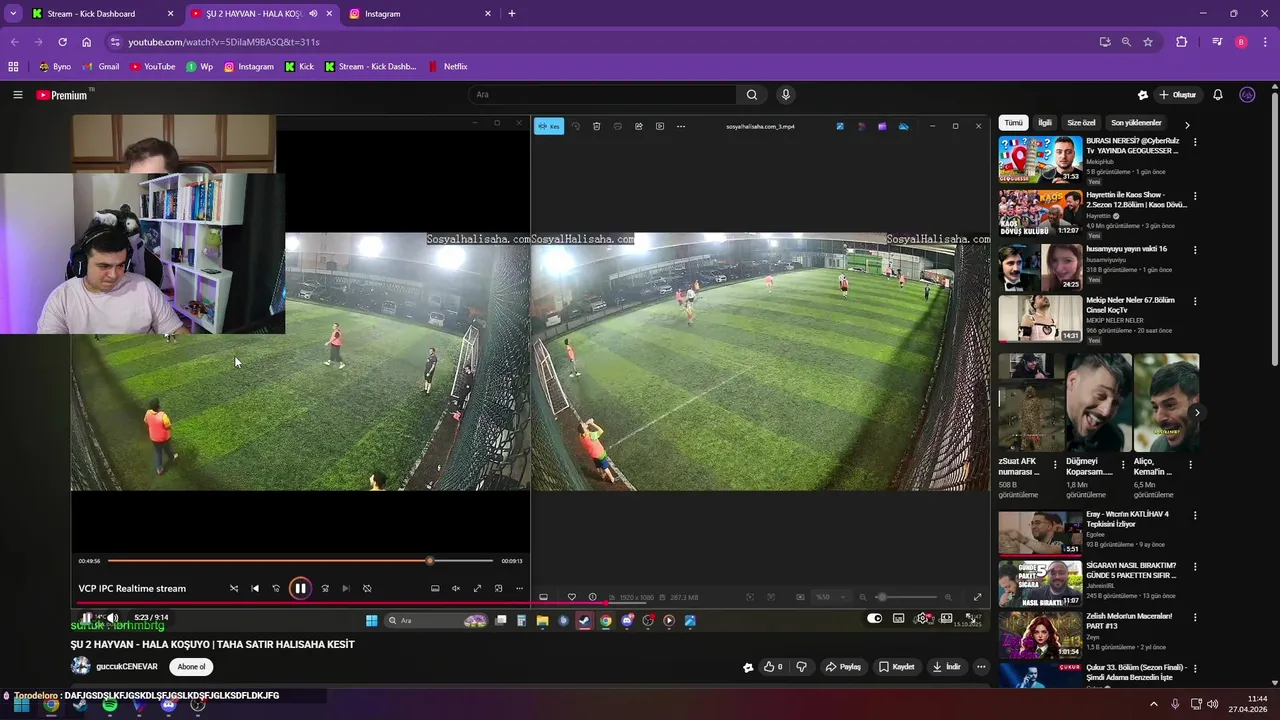Expand more filter chips with right chevron
Image resolution: width=1280 pixels, height=720 pixels.
pos(1187,124)
